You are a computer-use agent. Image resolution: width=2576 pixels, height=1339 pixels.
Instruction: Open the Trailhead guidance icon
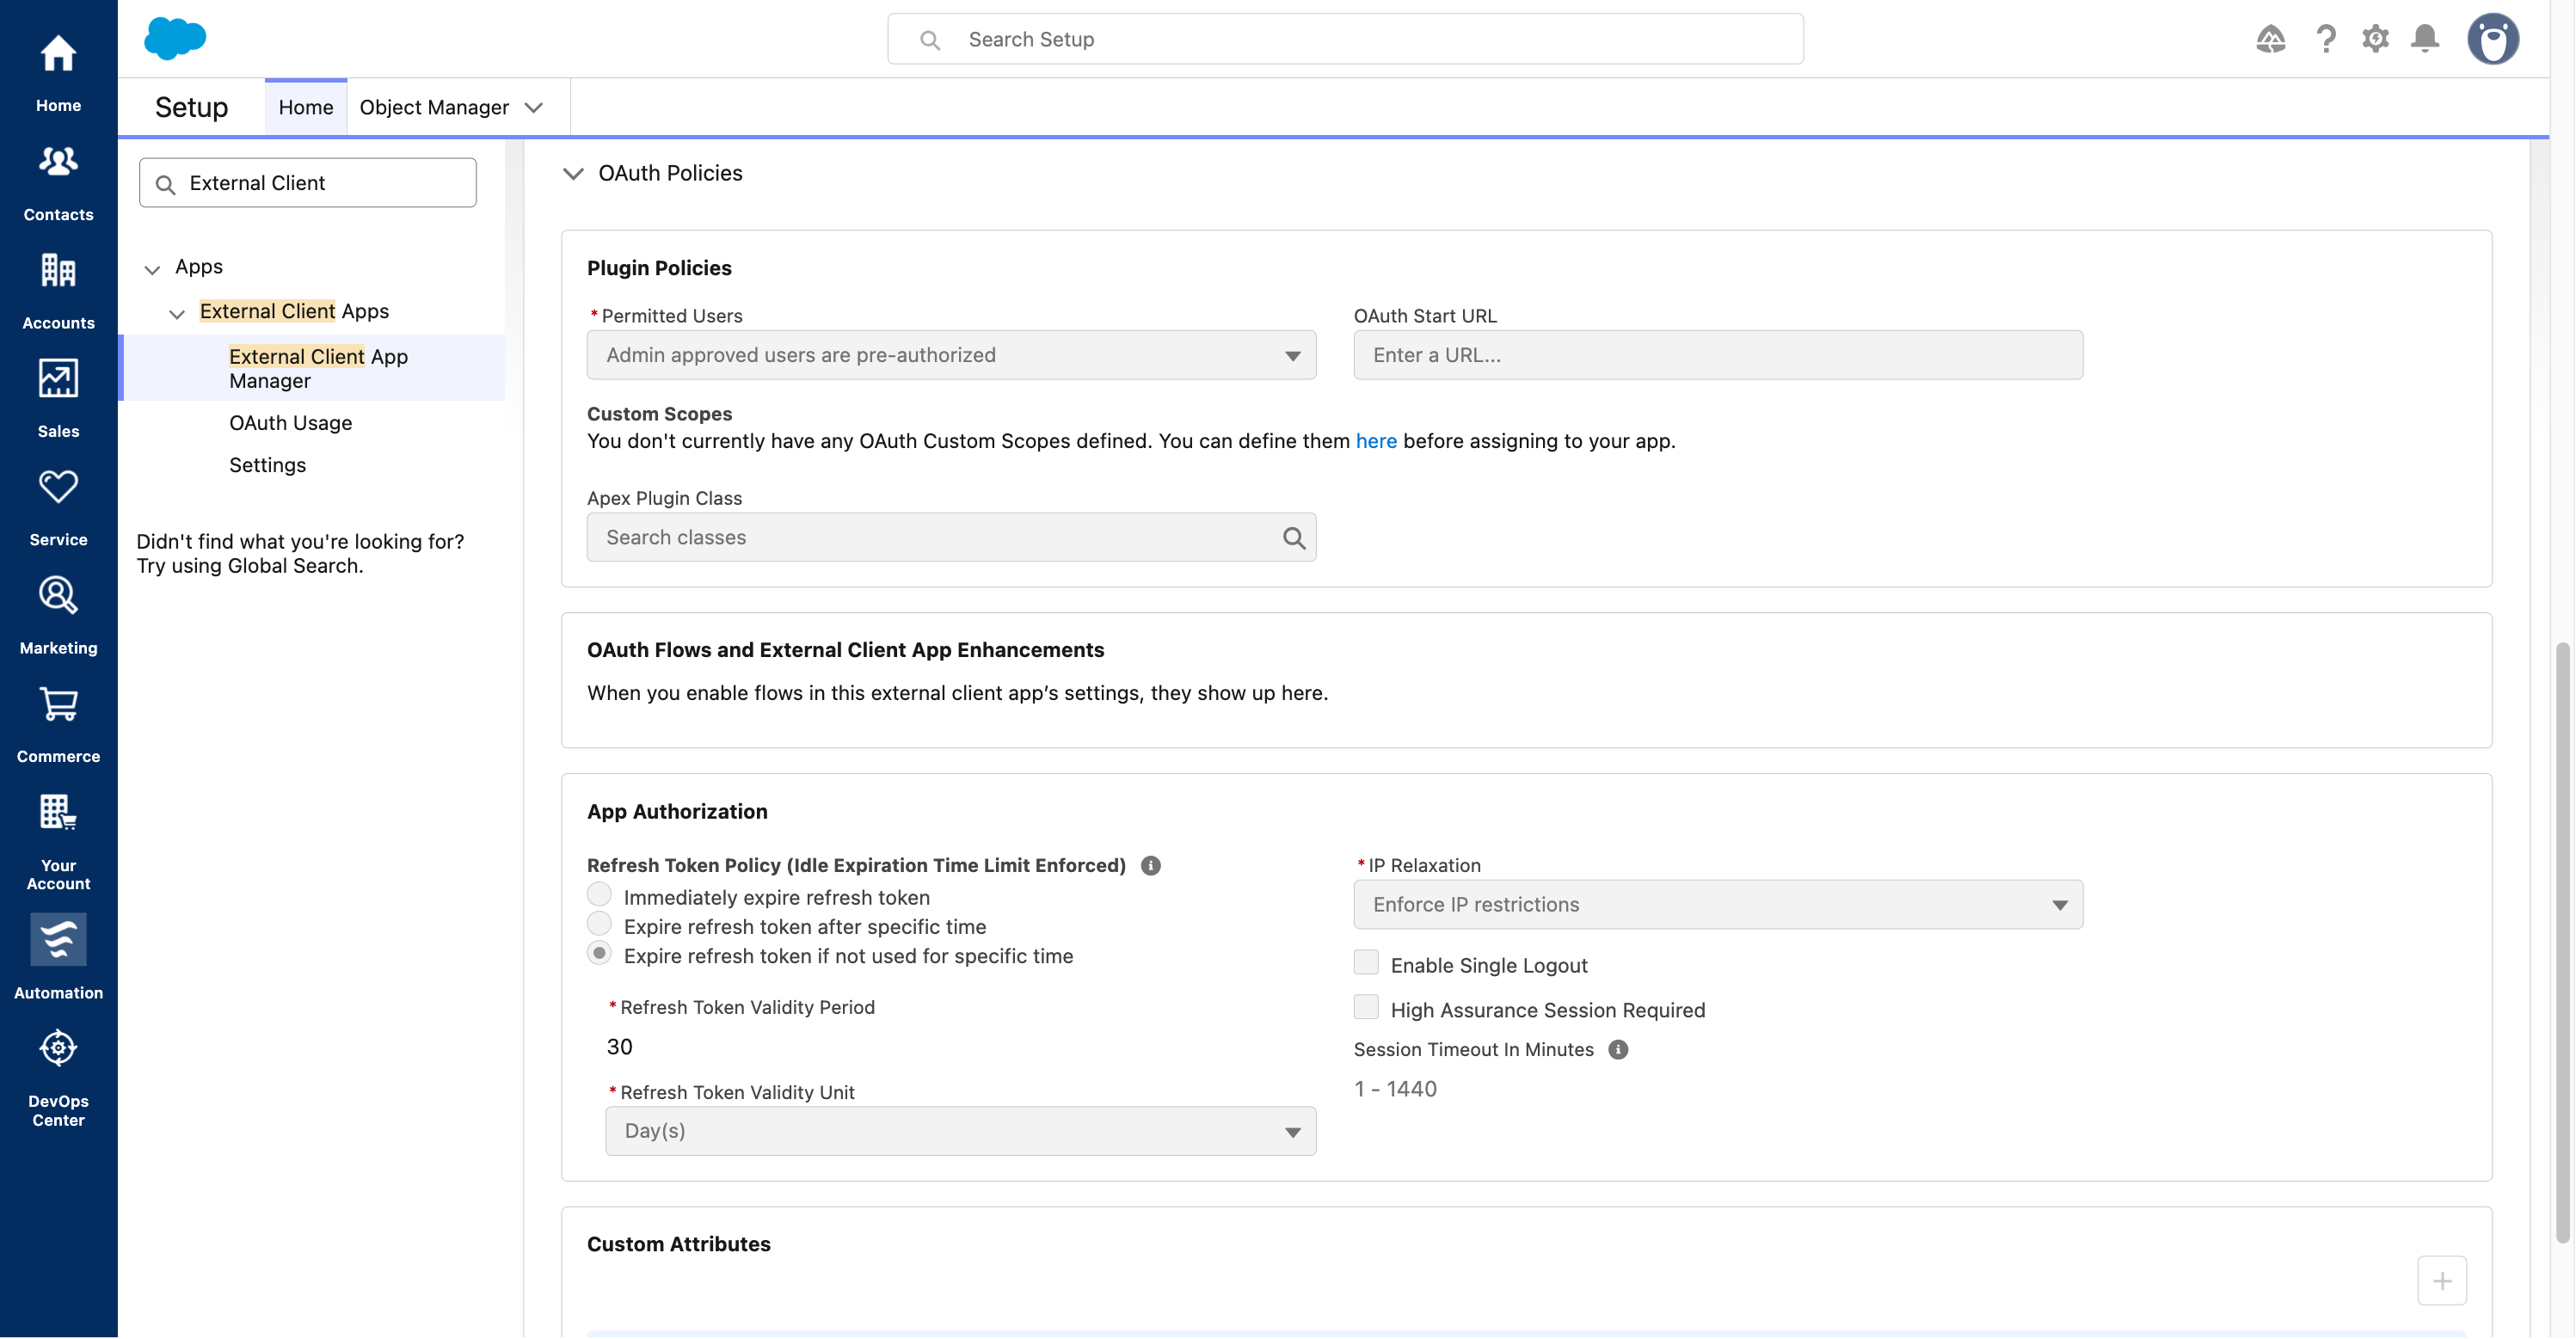2270,39
